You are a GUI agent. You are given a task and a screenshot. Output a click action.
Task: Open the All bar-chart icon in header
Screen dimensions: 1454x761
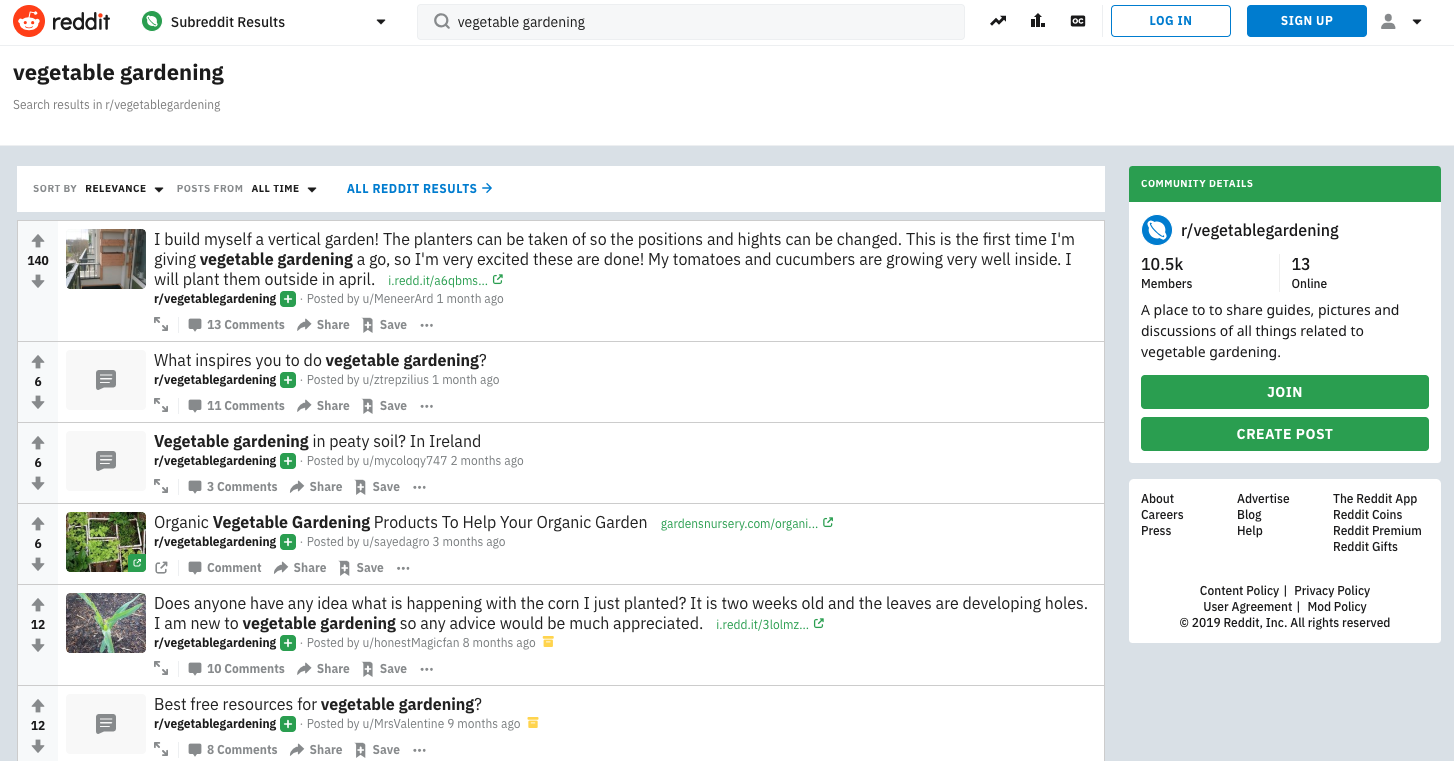point(1038,21)
